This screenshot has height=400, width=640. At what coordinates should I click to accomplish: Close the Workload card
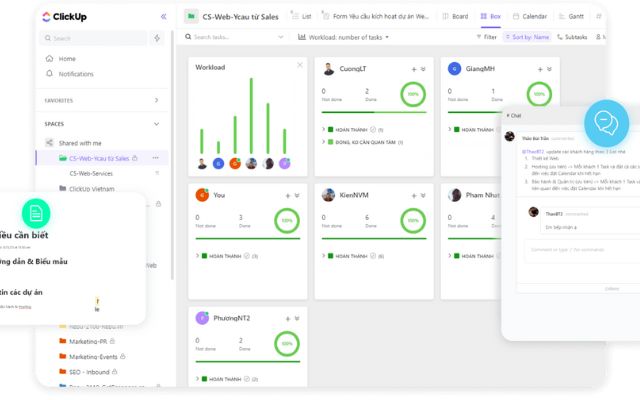(x=299, y=66)
